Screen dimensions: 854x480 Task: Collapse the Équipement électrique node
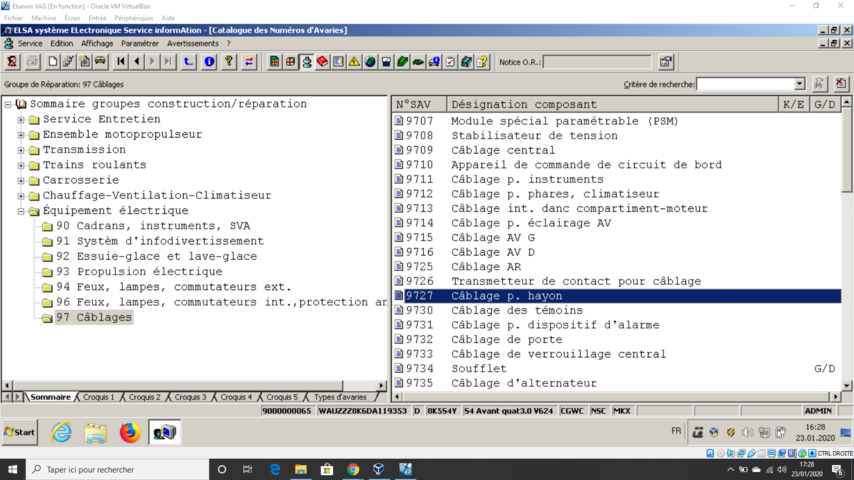point(21,211)
